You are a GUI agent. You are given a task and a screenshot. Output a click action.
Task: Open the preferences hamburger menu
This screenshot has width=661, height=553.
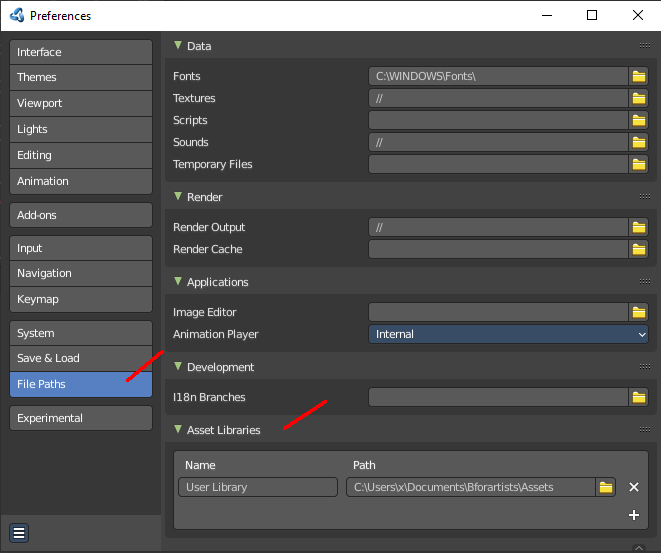[19, 533]
